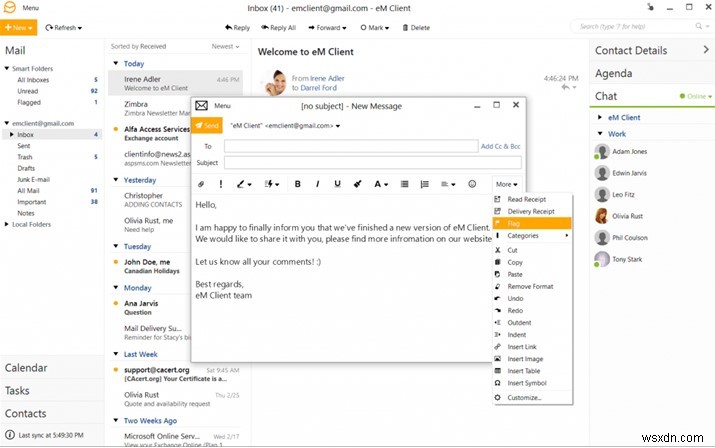Click the Add Cc & Bcc link
The width and height of the screenshot is (715, 448).
coord(500,146)
